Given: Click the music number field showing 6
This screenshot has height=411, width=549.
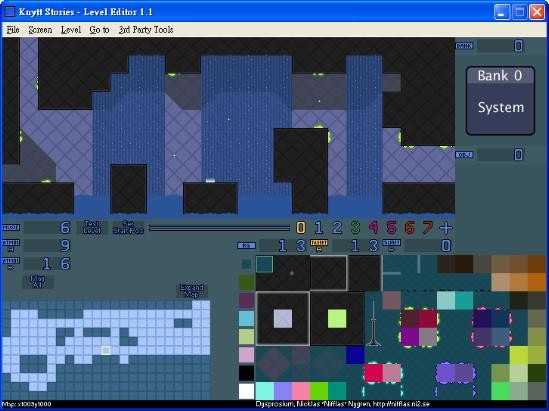Looking at the screenshot, I should [x=48, y=228].
